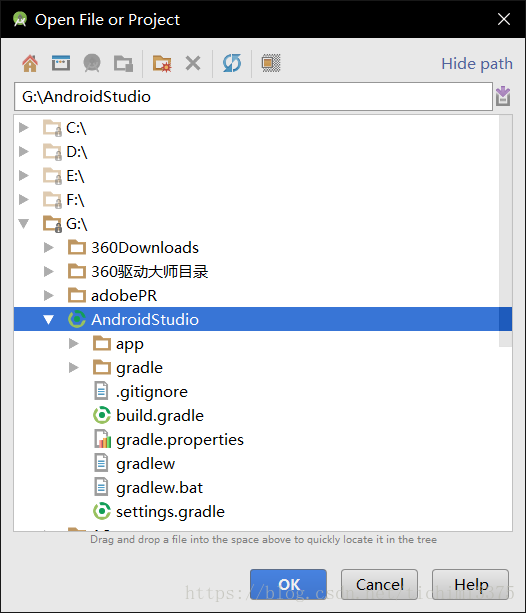Image resolution: width=526 pixels, height=613 pixels.
Task: Confirm with the OK button
Action: (x=288, y=584)
